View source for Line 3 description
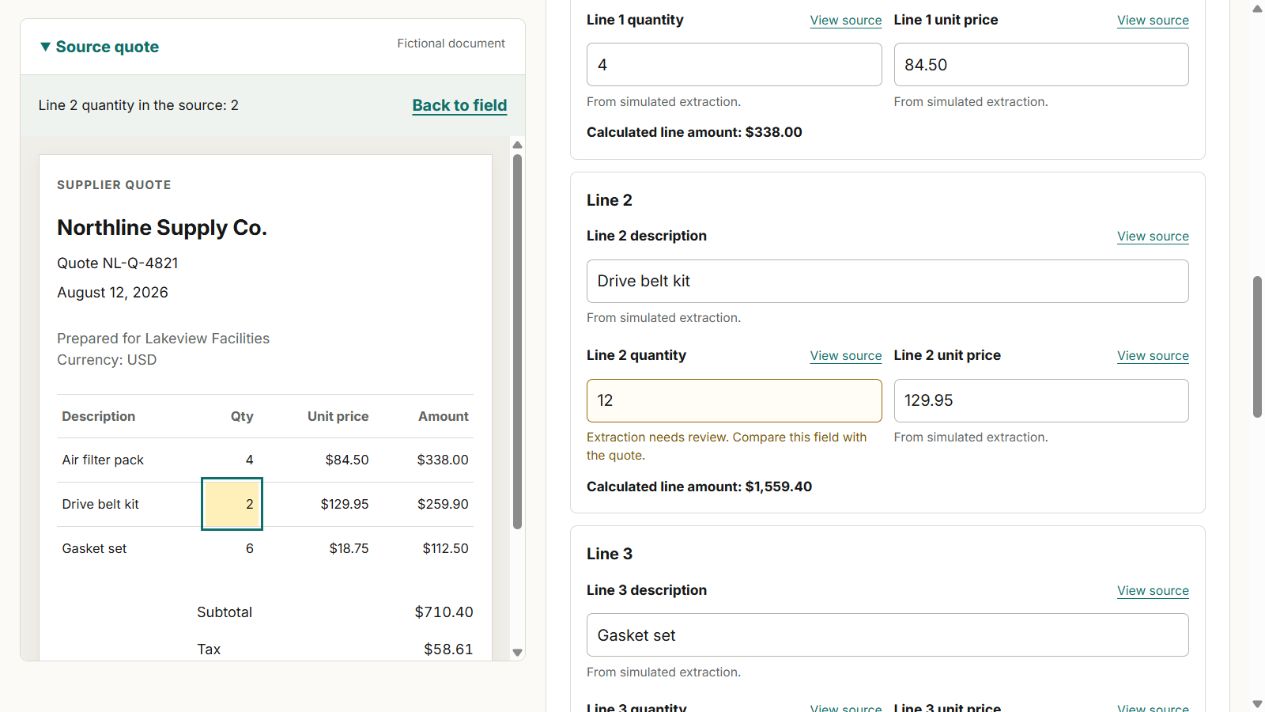This screenshot has width=1265, height=712. [1152, 591]
